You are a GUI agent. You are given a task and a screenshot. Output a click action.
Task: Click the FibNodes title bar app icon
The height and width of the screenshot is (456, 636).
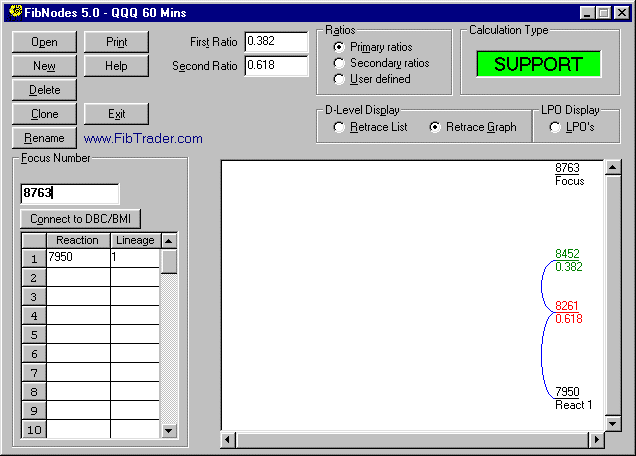point(15,11)
